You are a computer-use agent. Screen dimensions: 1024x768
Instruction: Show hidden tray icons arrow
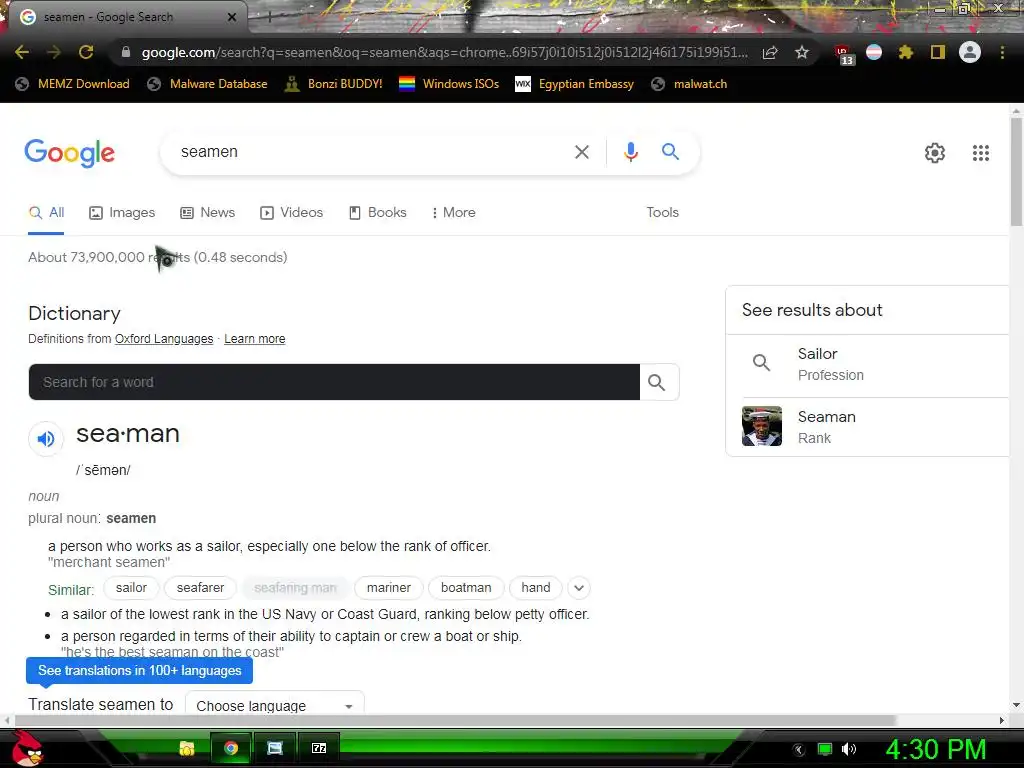[x=799, y=750]
